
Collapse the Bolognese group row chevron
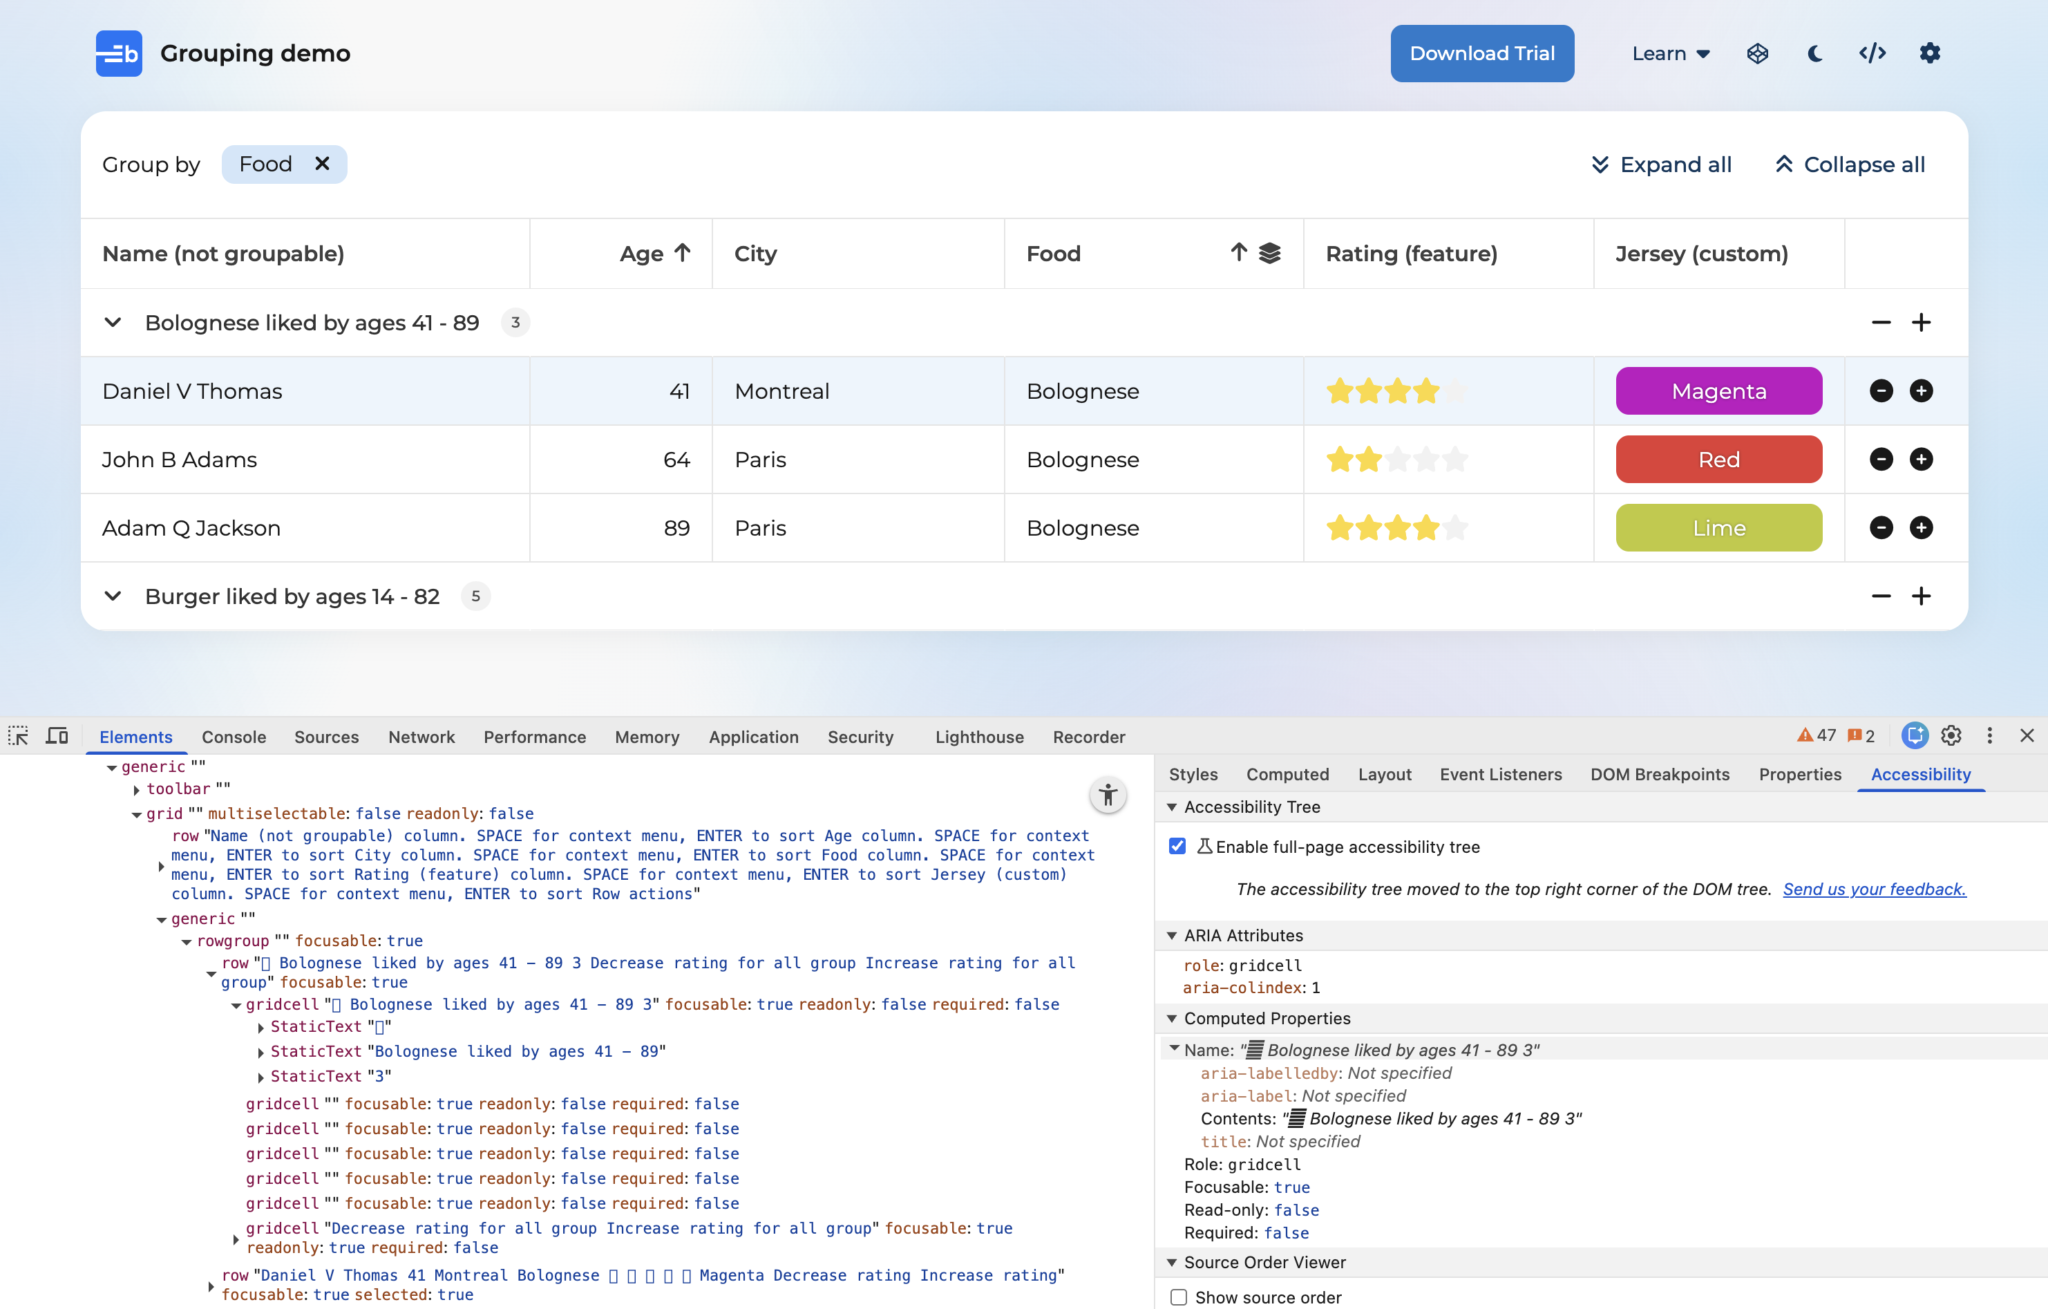pyautogui.click(x=113, y=322)
